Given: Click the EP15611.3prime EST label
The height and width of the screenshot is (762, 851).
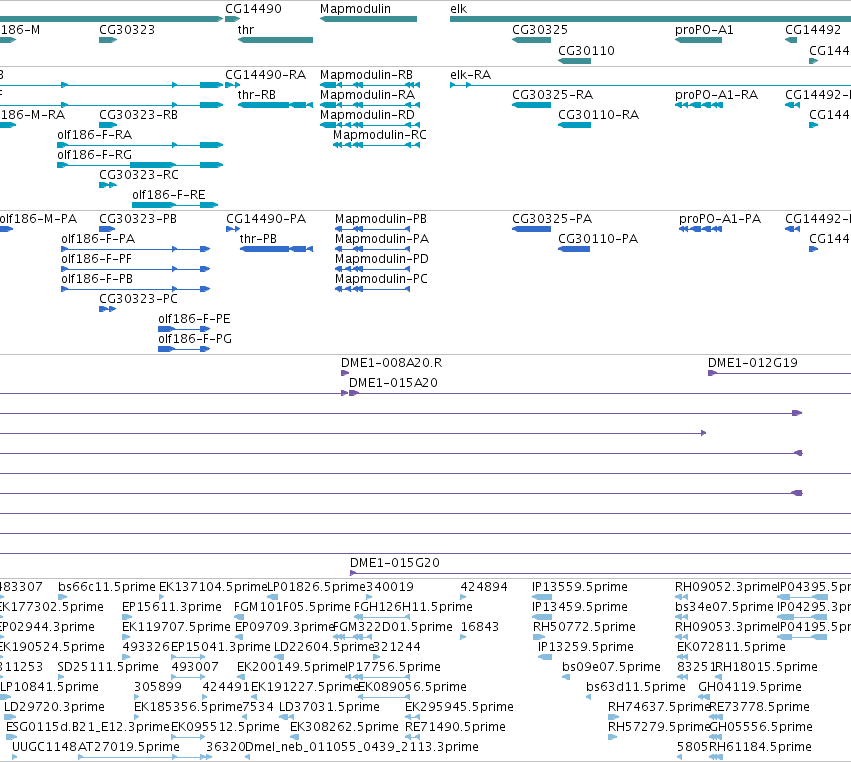Looking at the screenshot, I should tap(172, 607).
